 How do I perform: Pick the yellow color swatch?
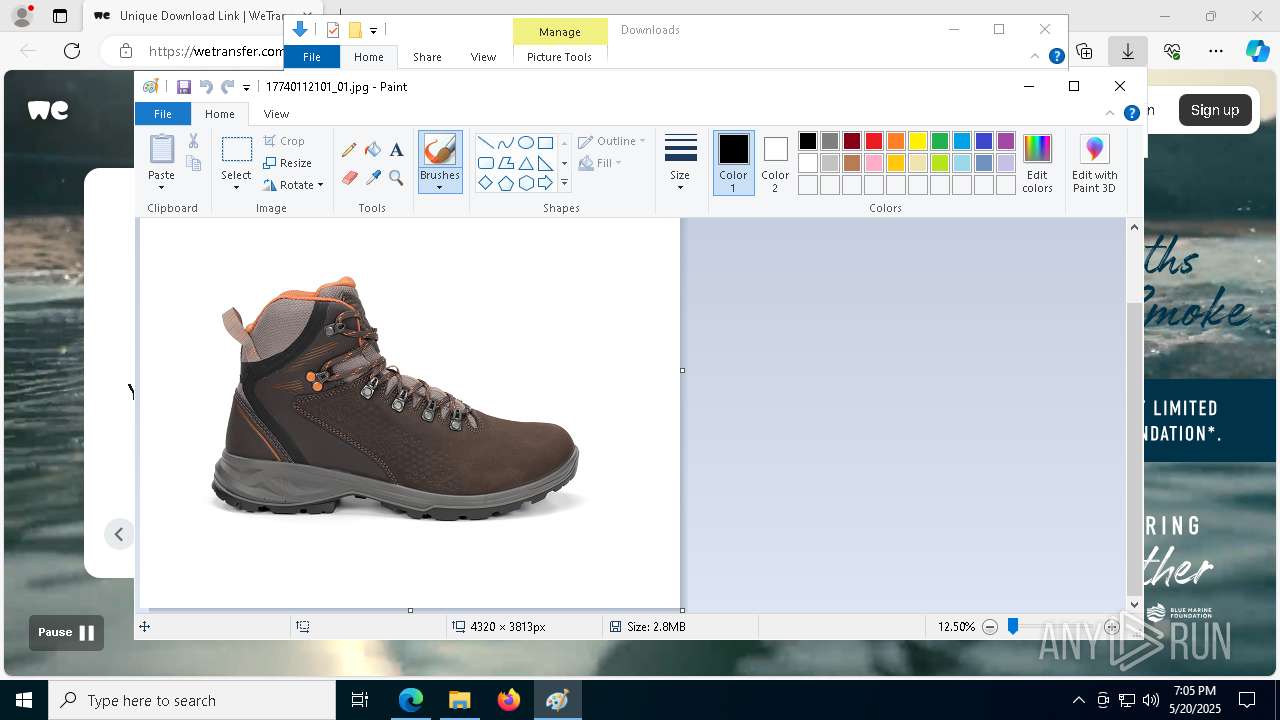(918, 141)
